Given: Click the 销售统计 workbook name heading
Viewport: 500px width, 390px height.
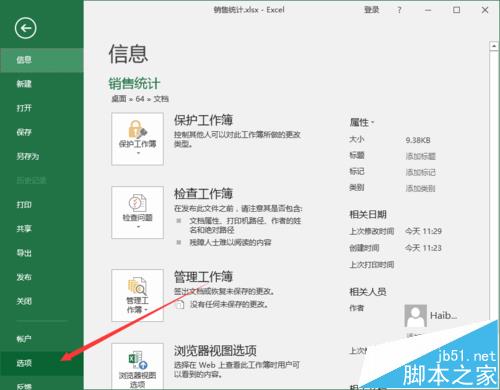Looking at the screenshot, I should [134, 83].
